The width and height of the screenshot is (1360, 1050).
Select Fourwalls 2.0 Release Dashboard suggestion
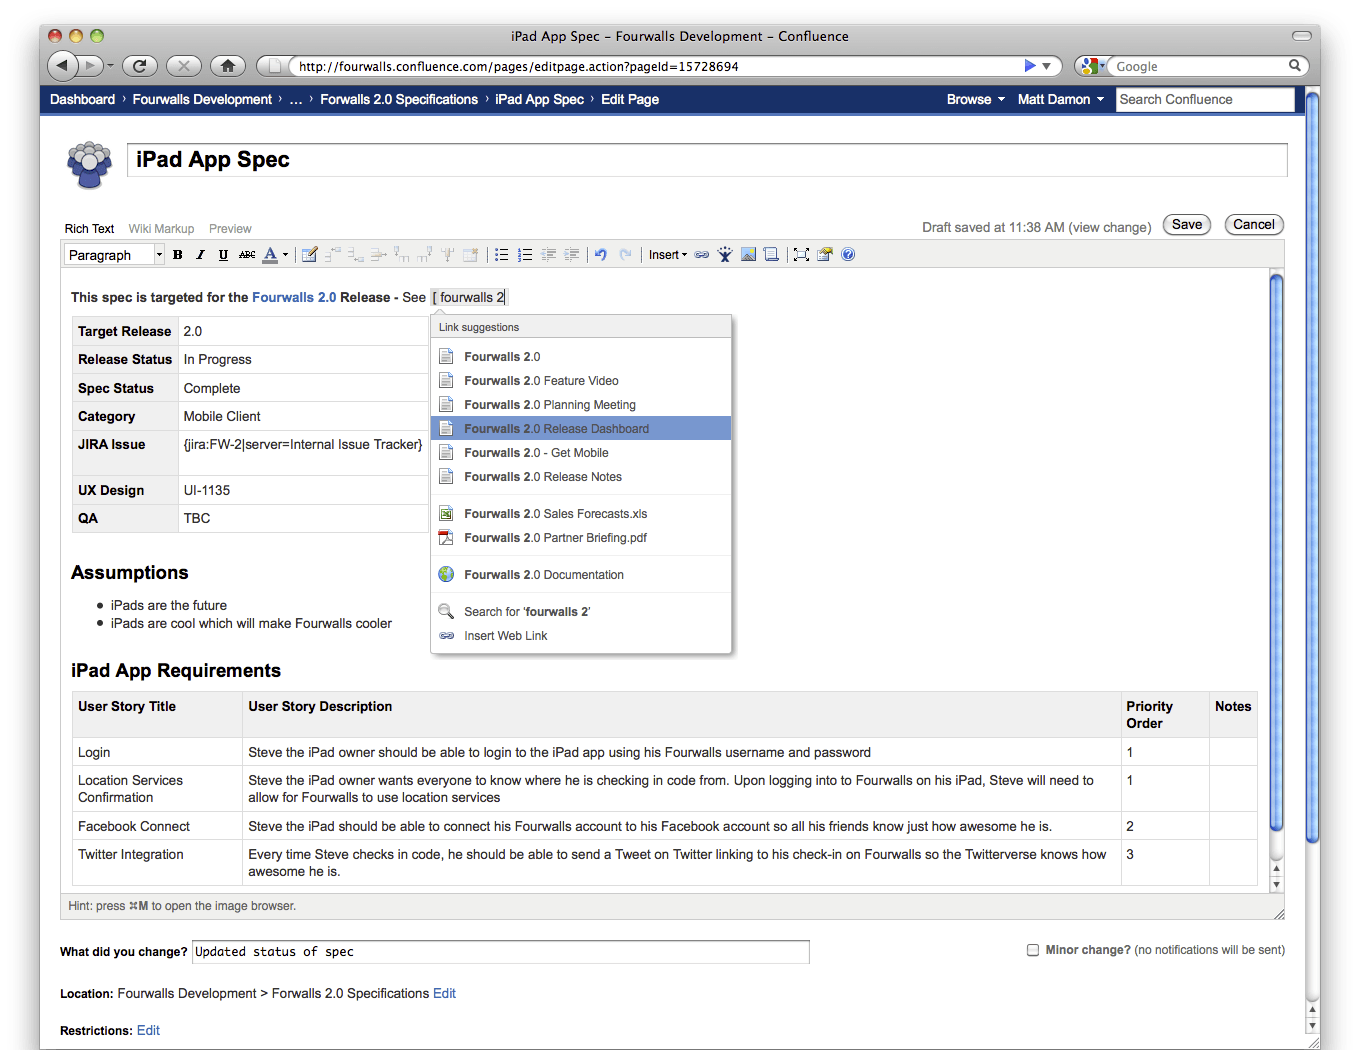pyautogui.click(x=581, y=429)
